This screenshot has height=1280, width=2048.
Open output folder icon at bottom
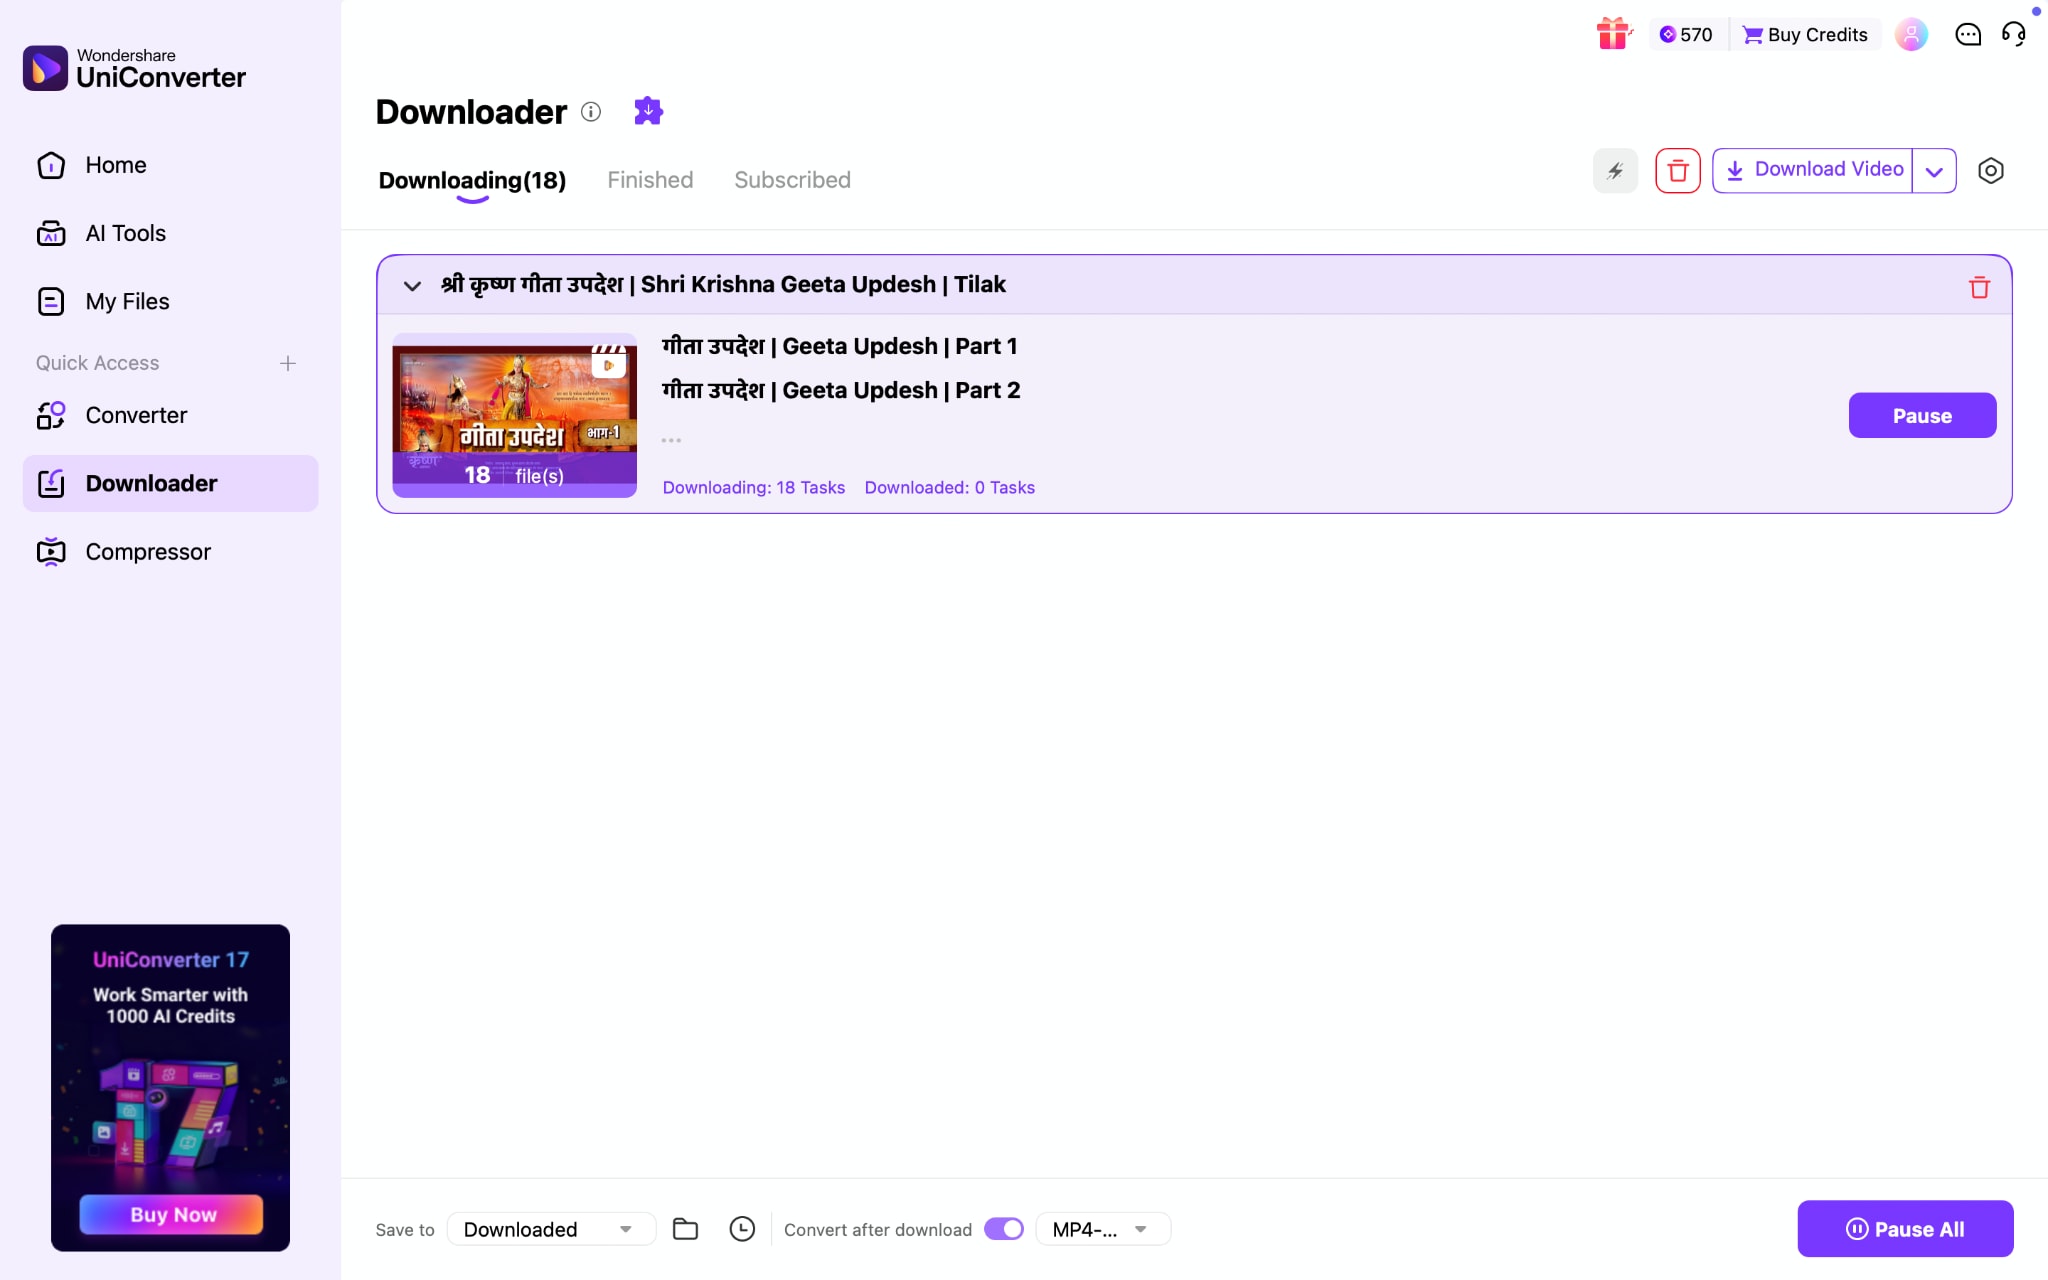click(x=684, y=1228)
